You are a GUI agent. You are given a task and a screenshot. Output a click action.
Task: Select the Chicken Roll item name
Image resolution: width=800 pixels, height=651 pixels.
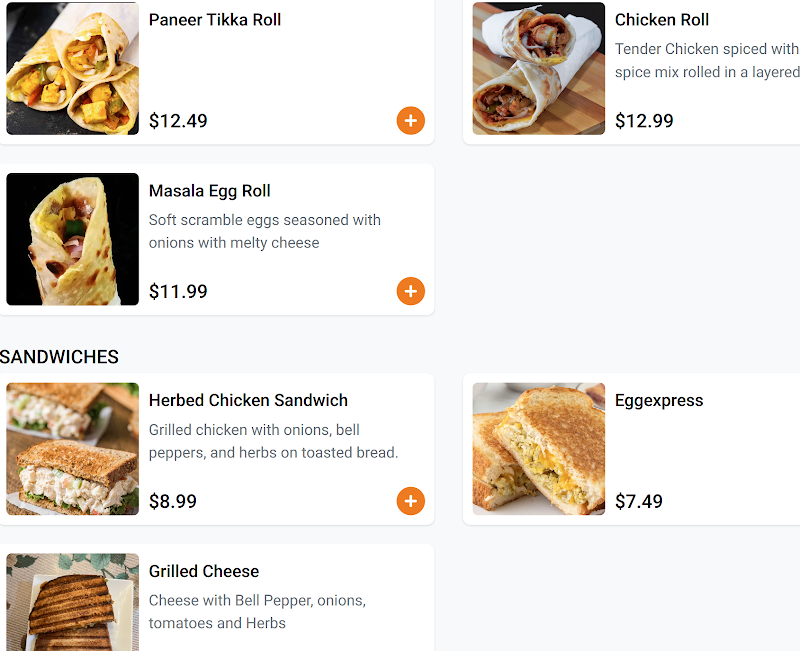click(662, 20)
